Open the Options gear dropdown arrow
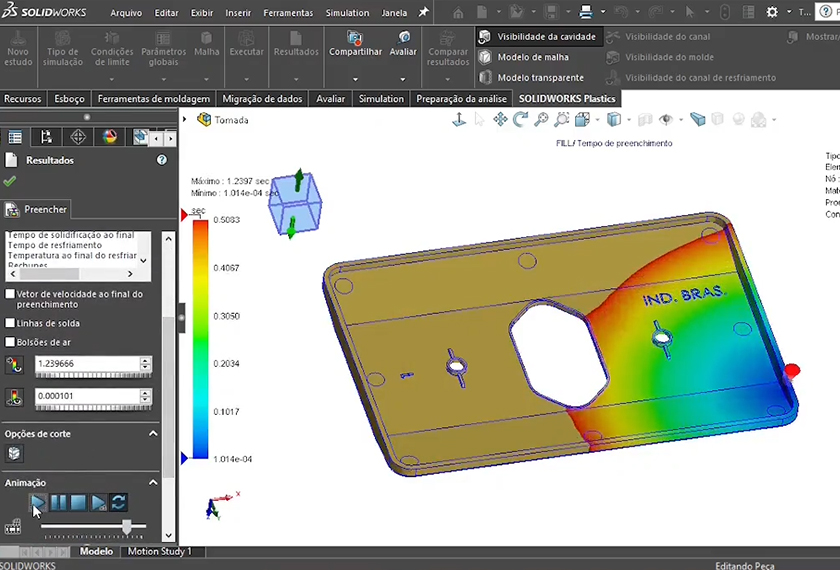The width and height of the screenshot is (840, 570). [x=789, y=12]
